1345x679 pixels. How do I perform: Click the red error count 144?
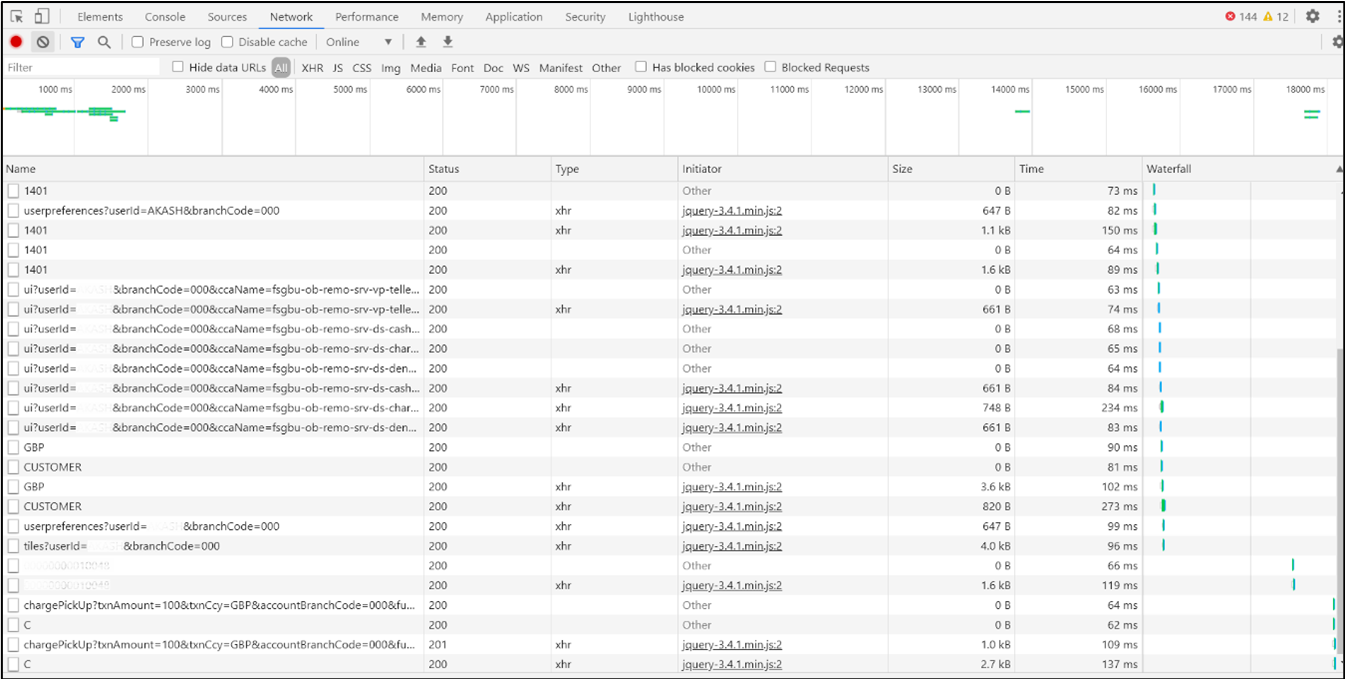[x=1242, y=17]
